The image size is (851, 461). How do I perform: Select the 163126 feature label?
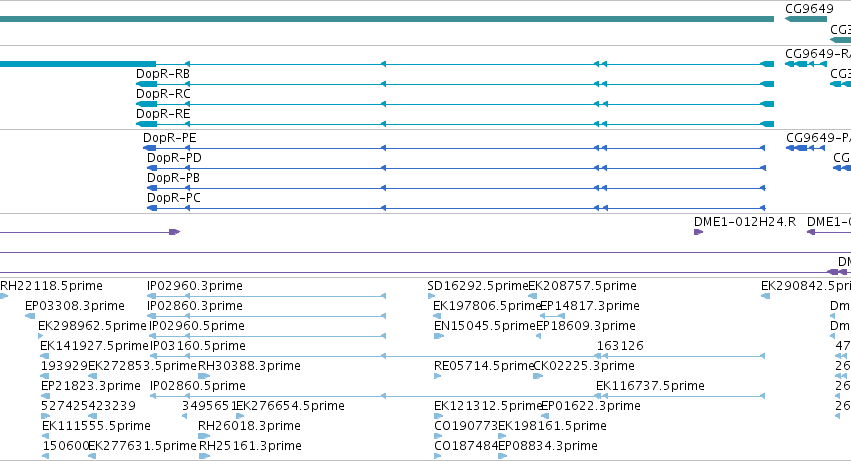tap(620, 346)
